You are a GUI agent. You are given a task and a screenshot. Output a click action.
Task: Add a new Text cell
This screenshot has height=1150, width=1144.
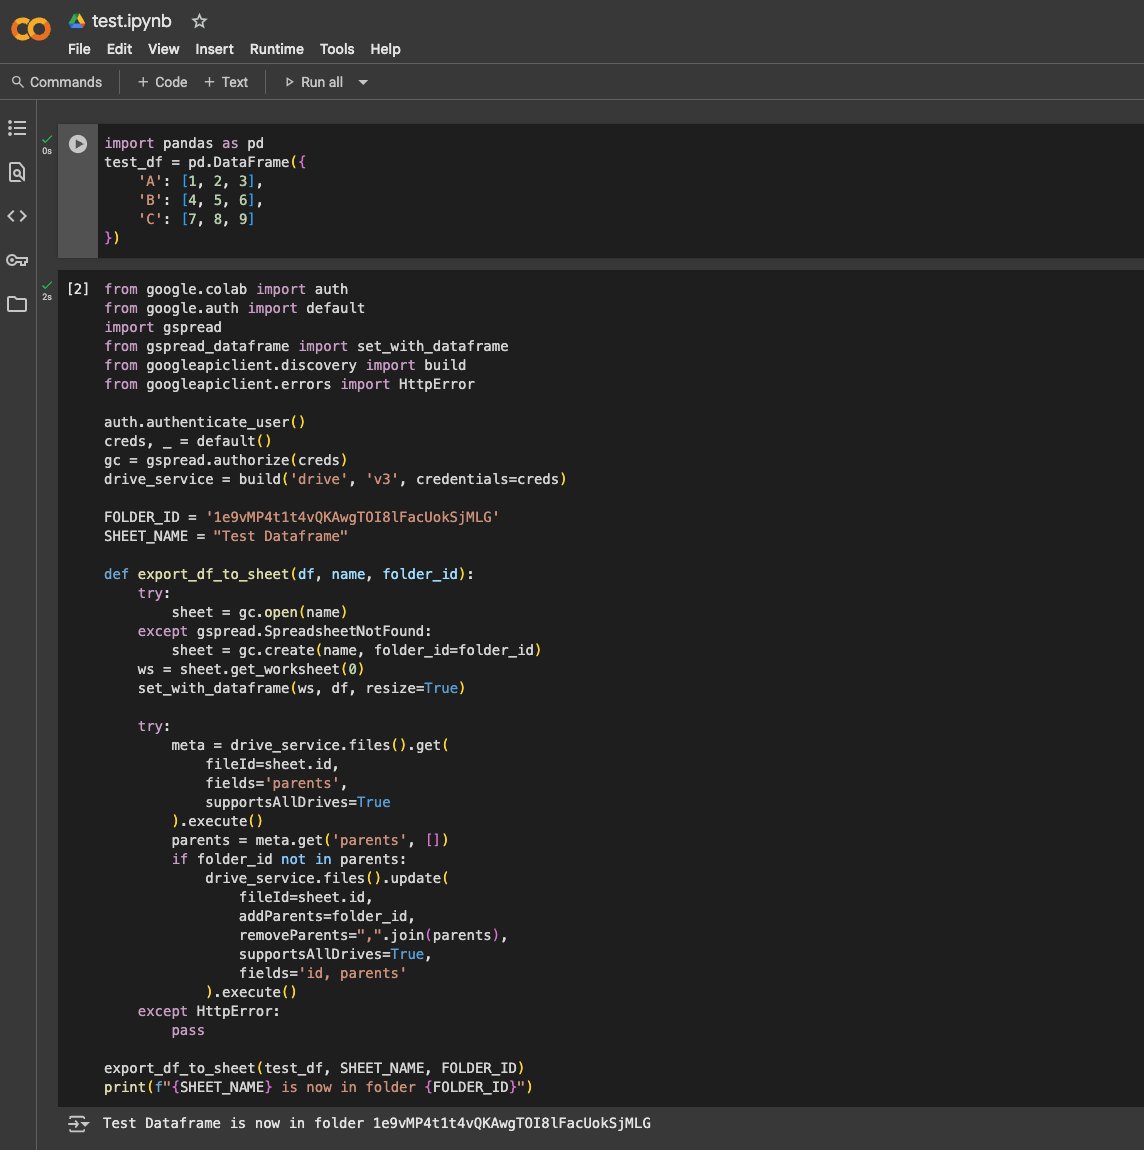(226, 82)
